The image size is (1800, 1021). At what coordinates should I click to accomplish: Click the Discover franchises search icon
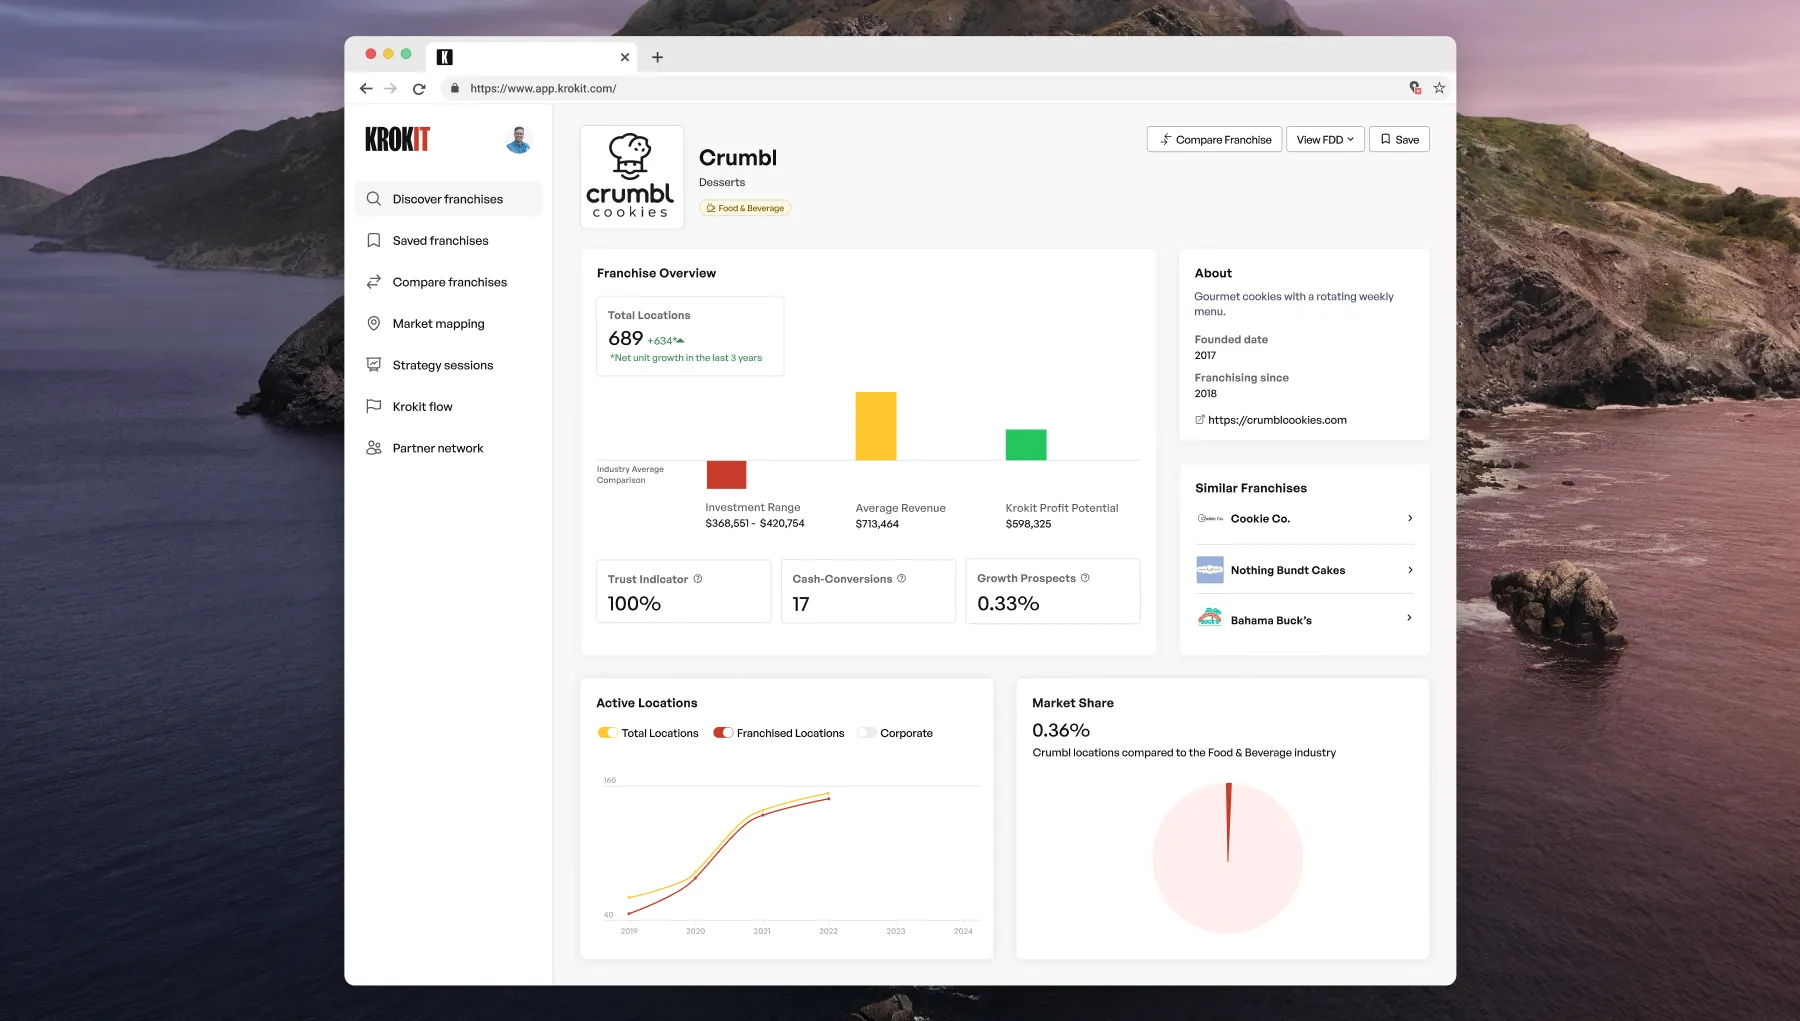coord(374,199)
